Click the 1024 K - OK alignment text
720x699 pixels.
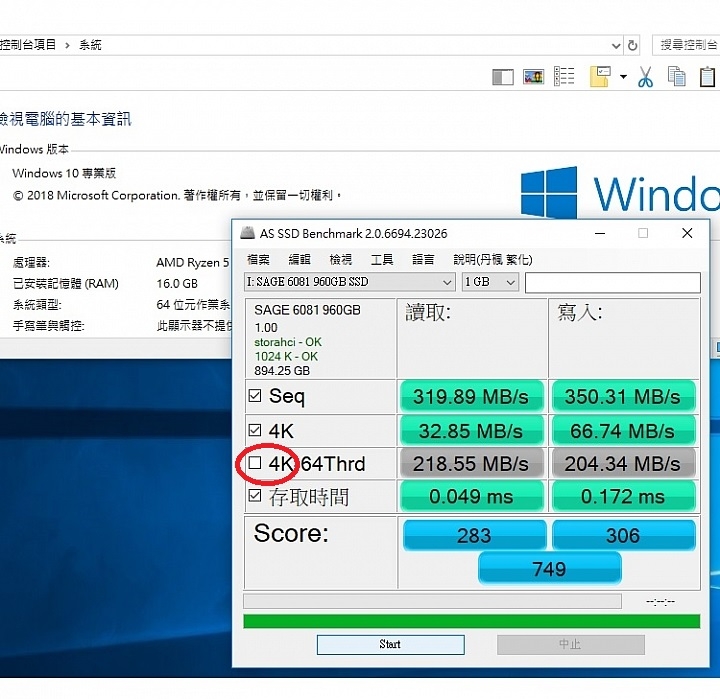click(286, 356)
